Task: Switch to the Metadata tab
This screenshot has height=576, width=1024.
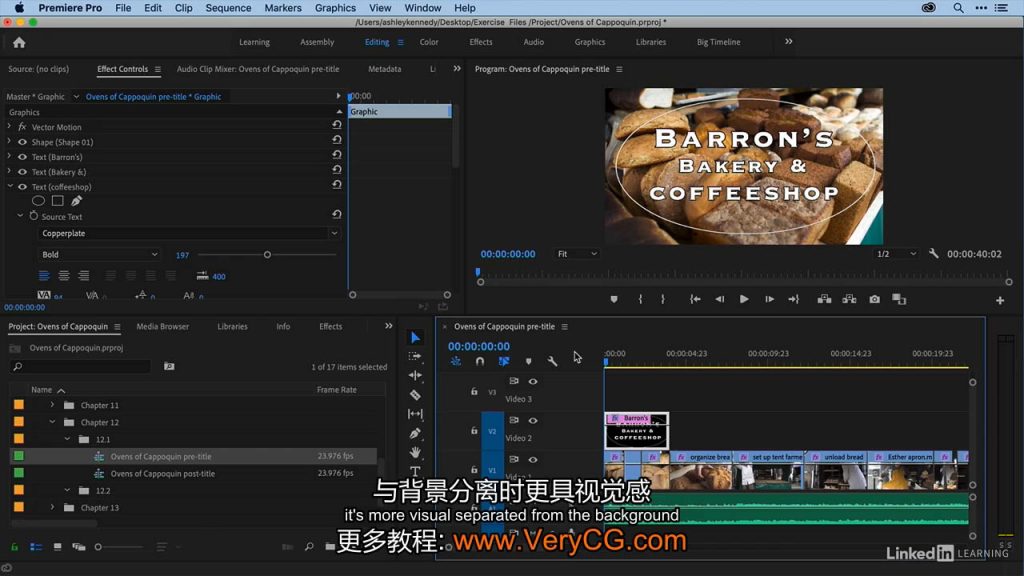Action: pos(385,69)
